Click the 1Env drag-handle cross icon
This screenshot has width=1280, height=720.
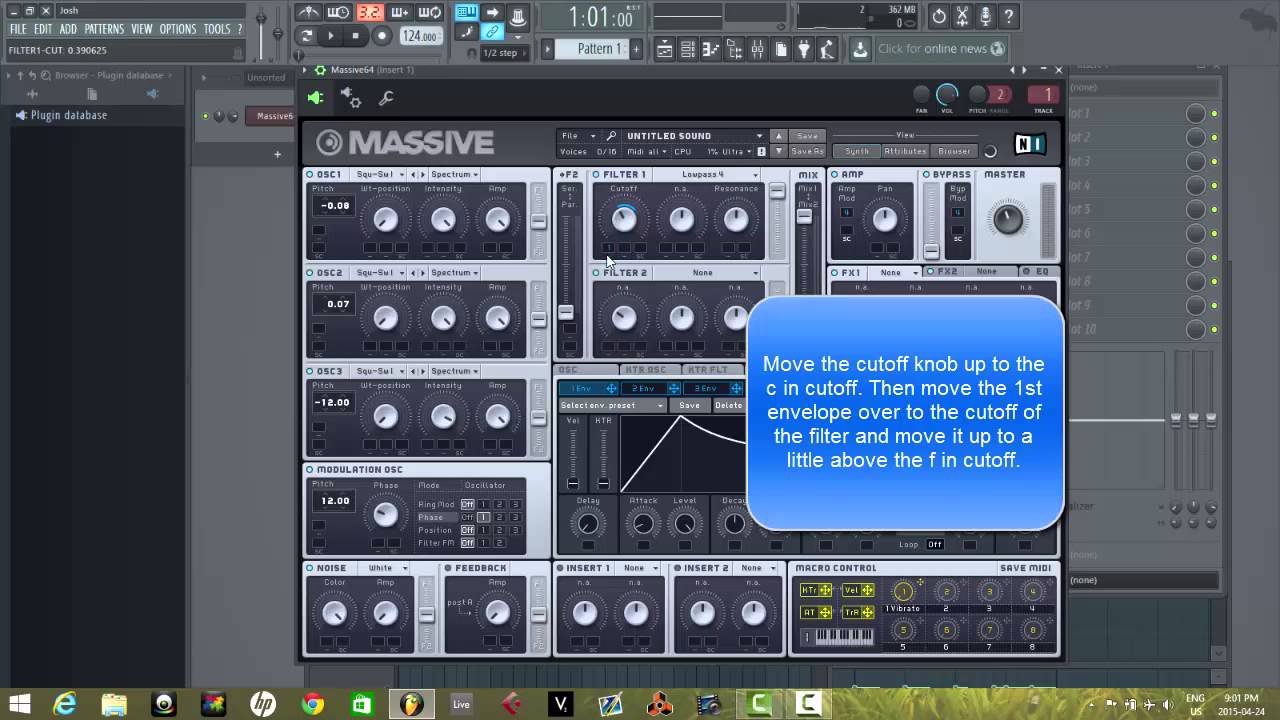[611, 388]
